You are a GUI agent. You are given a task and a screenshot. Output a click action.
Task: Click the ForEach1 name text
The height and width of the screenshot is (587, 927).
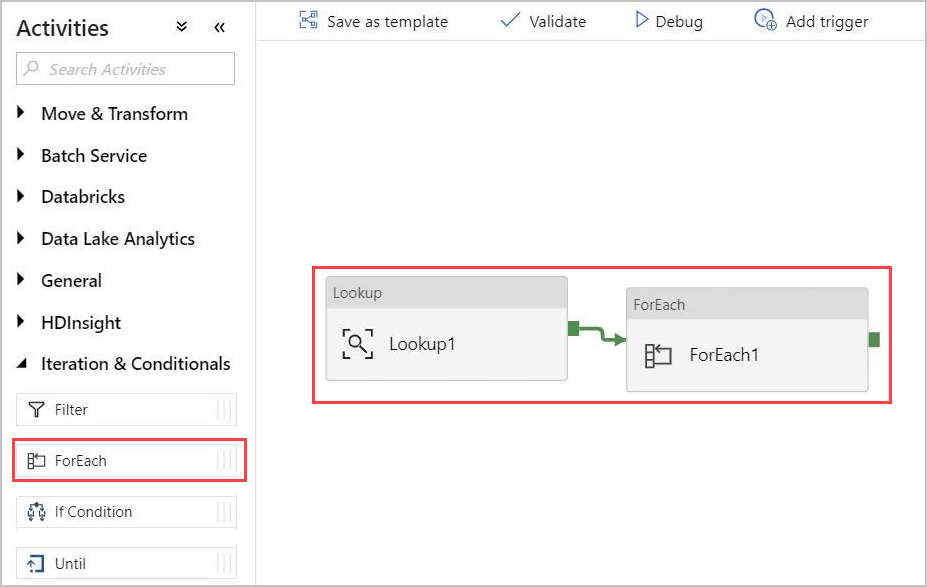click(724, 355)
